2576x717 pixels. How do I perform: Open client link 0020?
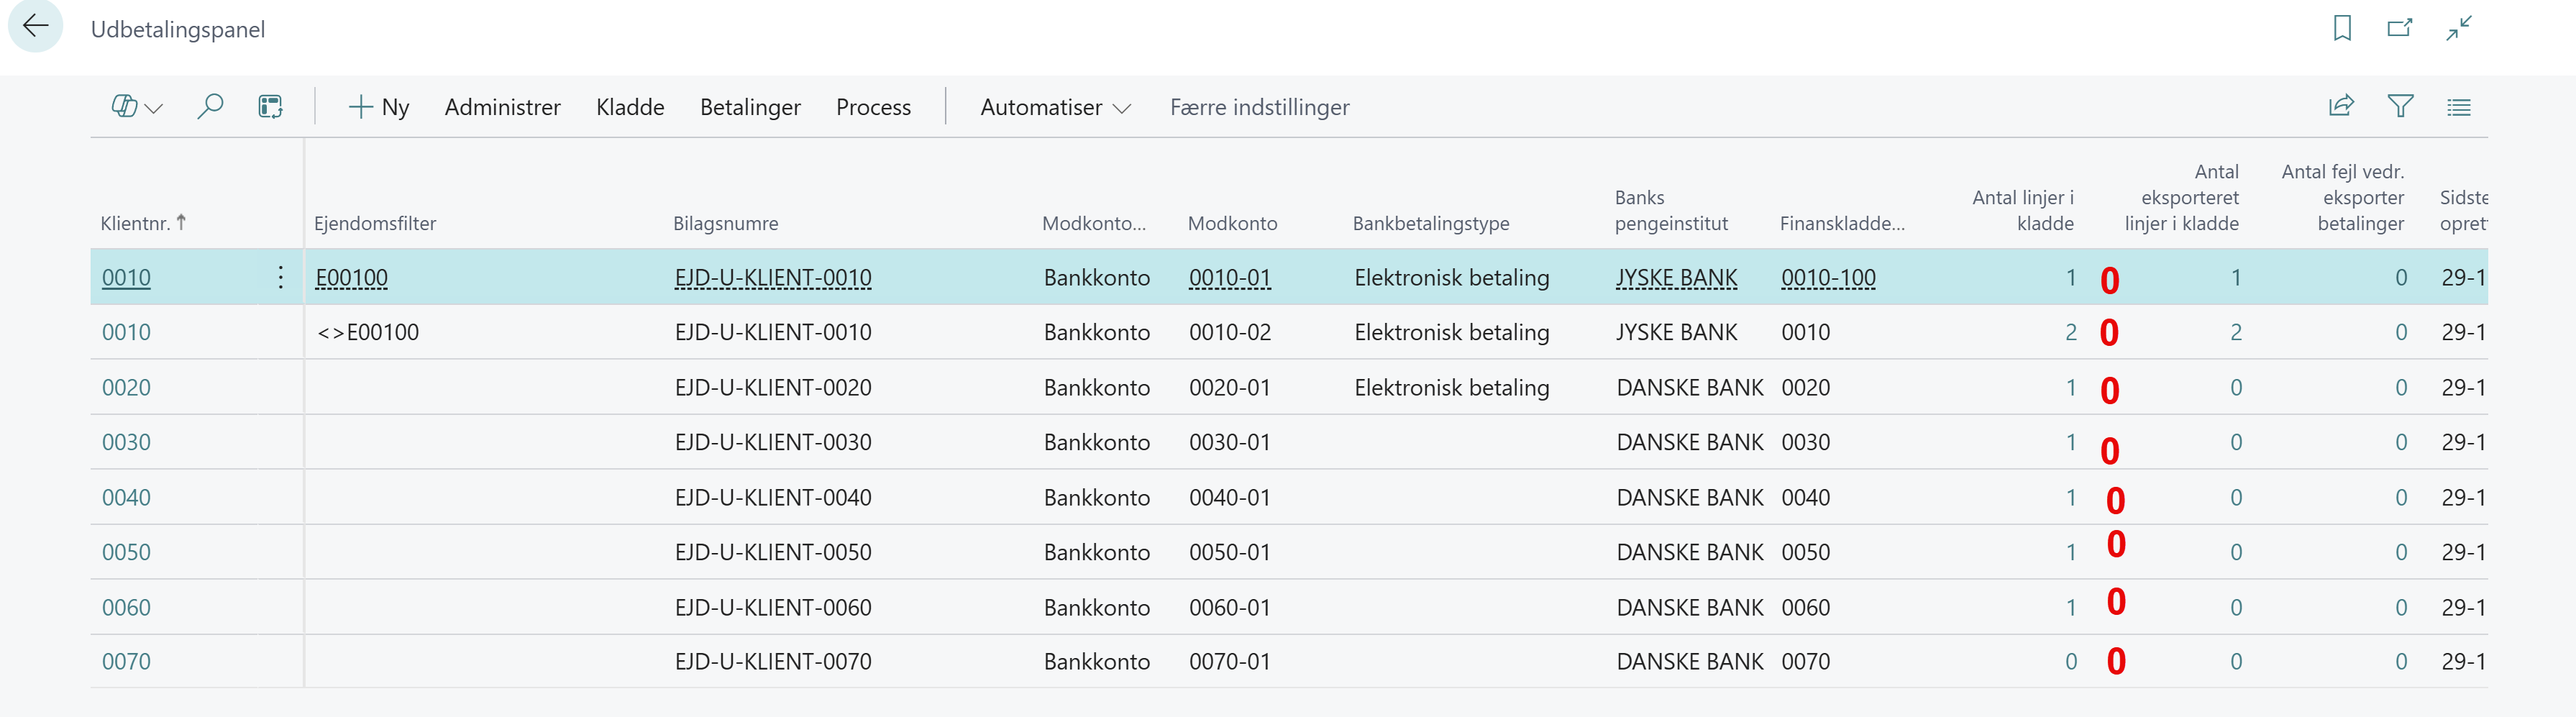tap(126, 387)
